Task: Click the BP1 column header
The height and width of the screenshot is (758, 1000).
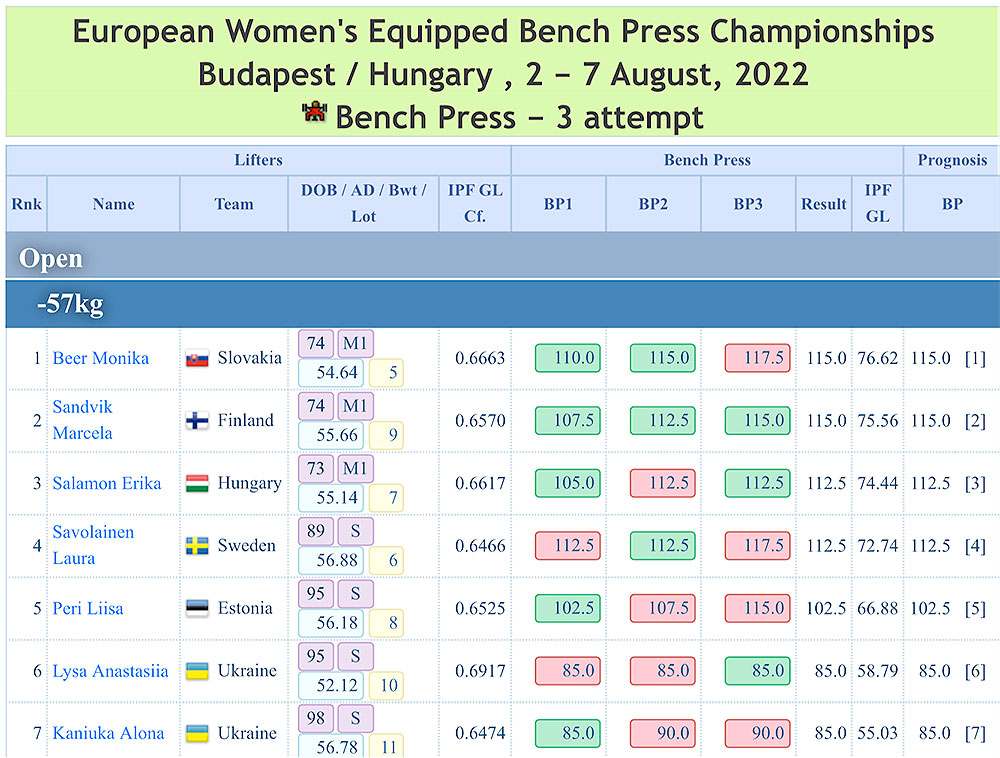Action: pyautogui.click(x=558, y=204)
